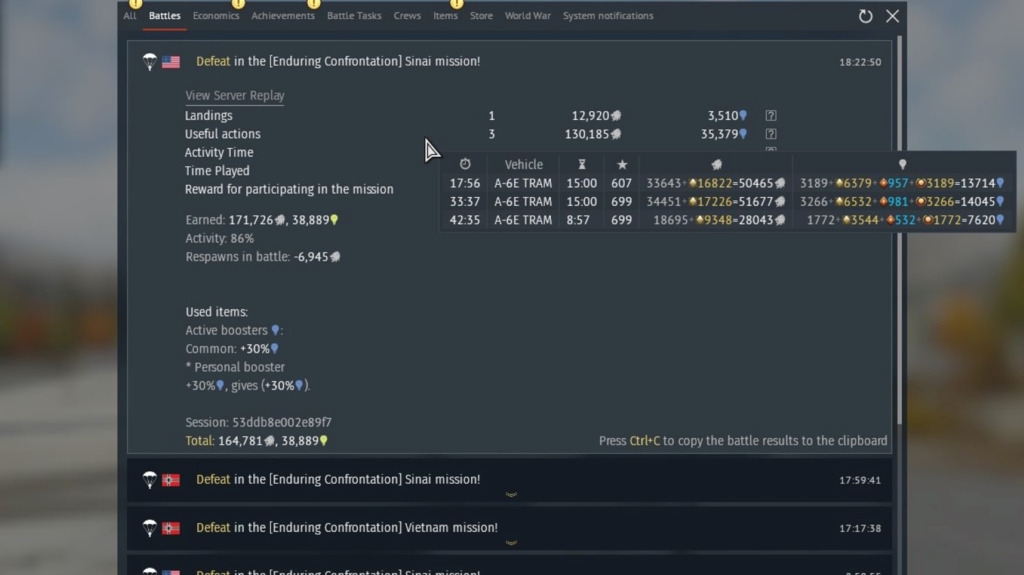Image resolution: width=1024 pixels, height=575 pixels.
Task: Click the flag icon on the Vietnam mission entry
Action: (x=171, y=528)
